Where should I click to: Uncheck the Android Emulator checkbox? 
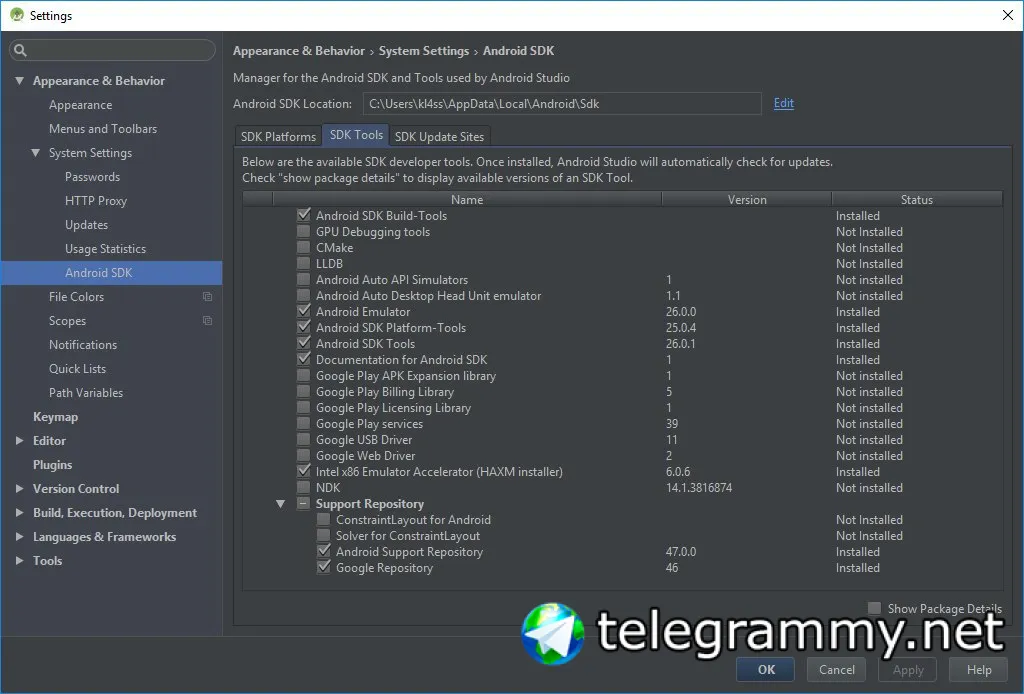tap(304, 311)
